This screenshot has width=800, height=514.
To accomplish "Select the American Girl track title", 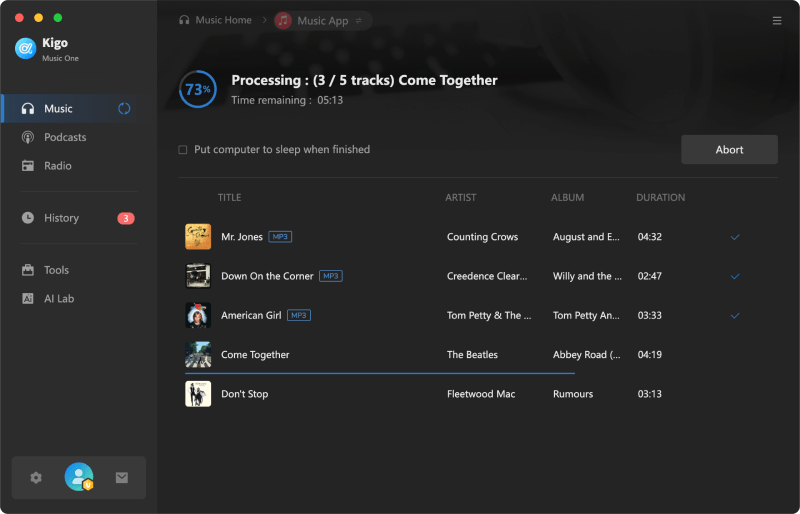I will pyautogui.click(x=251, y=315).
